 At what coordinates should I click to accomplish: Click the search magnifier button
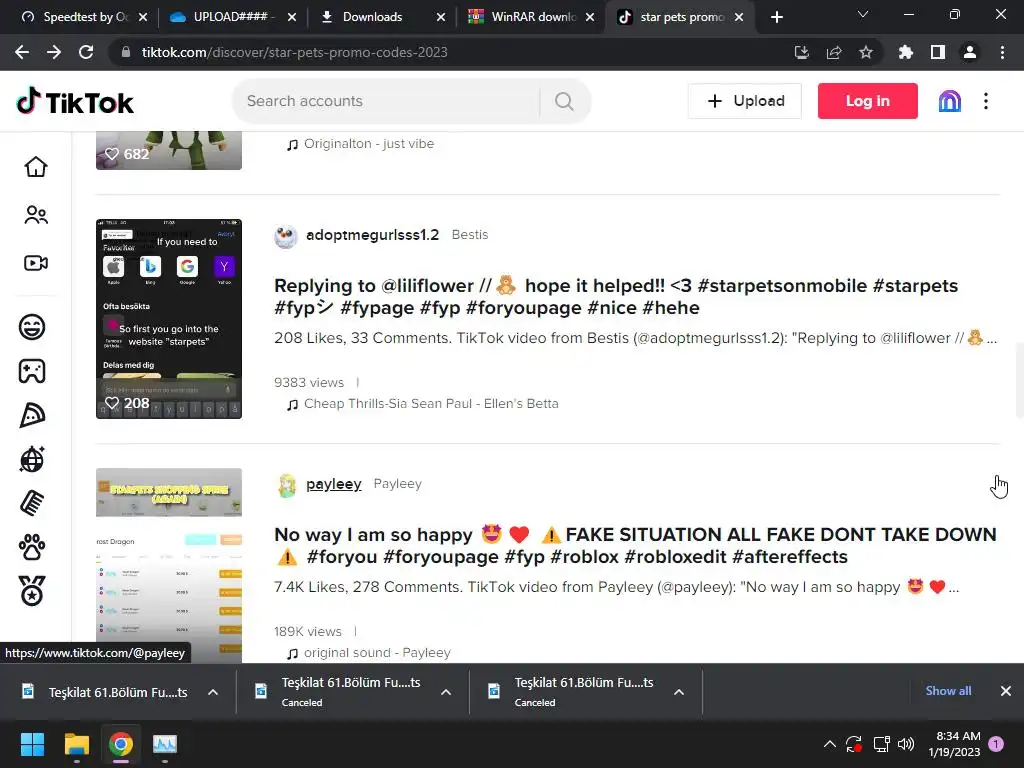[564, 101]
